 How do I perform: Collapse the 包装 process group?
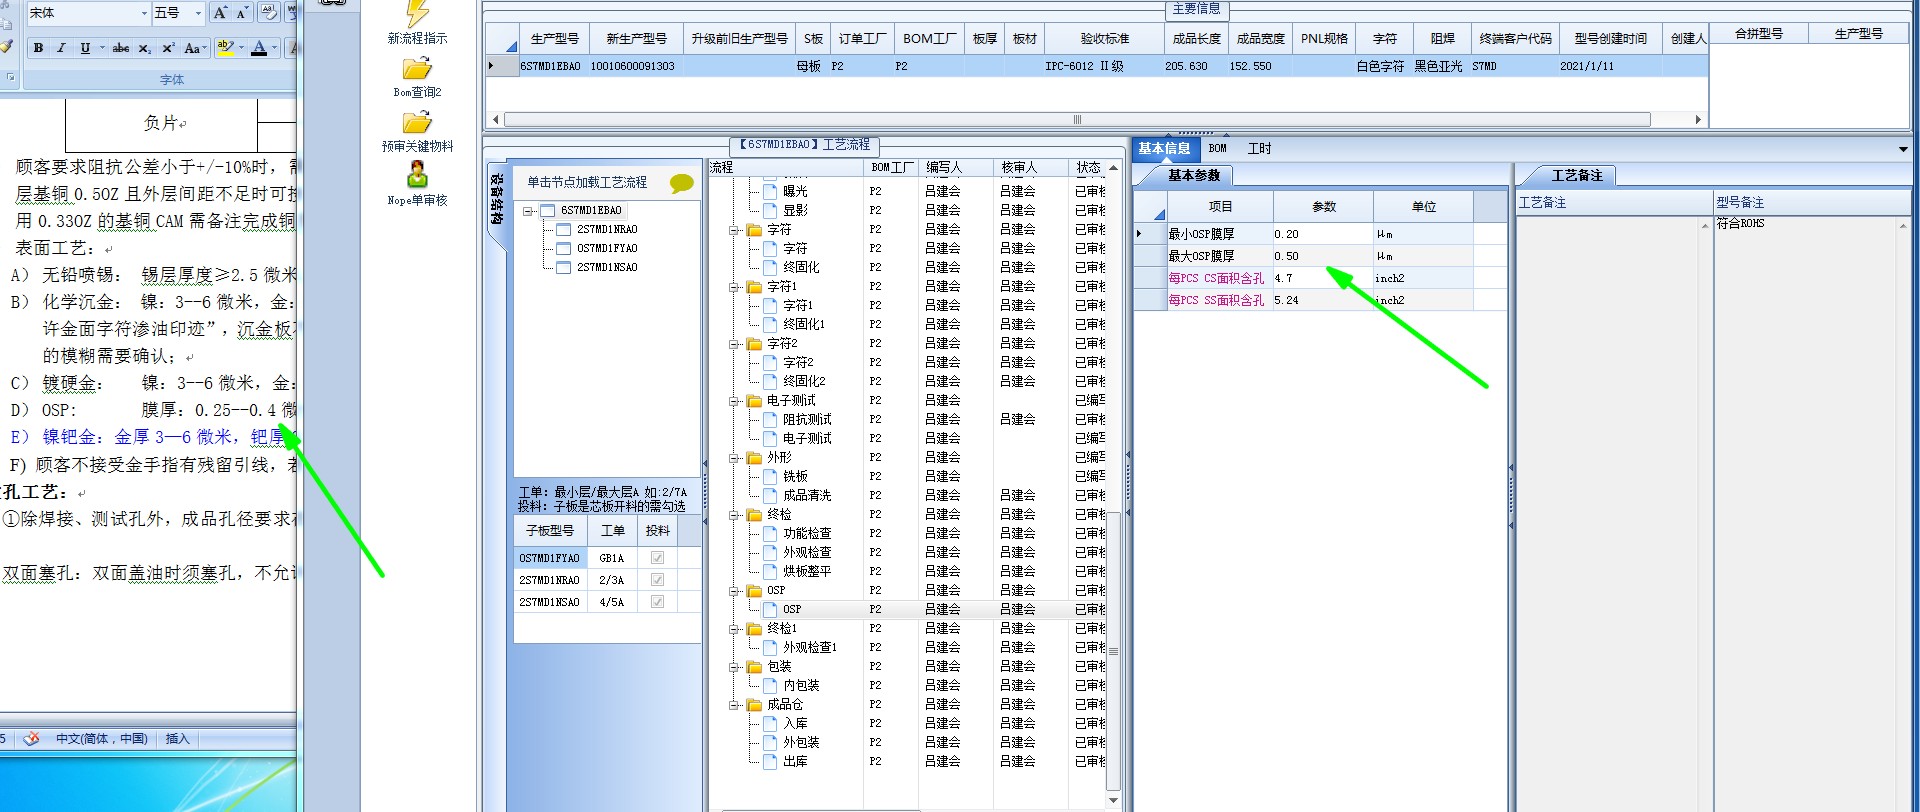coord(735,666)
